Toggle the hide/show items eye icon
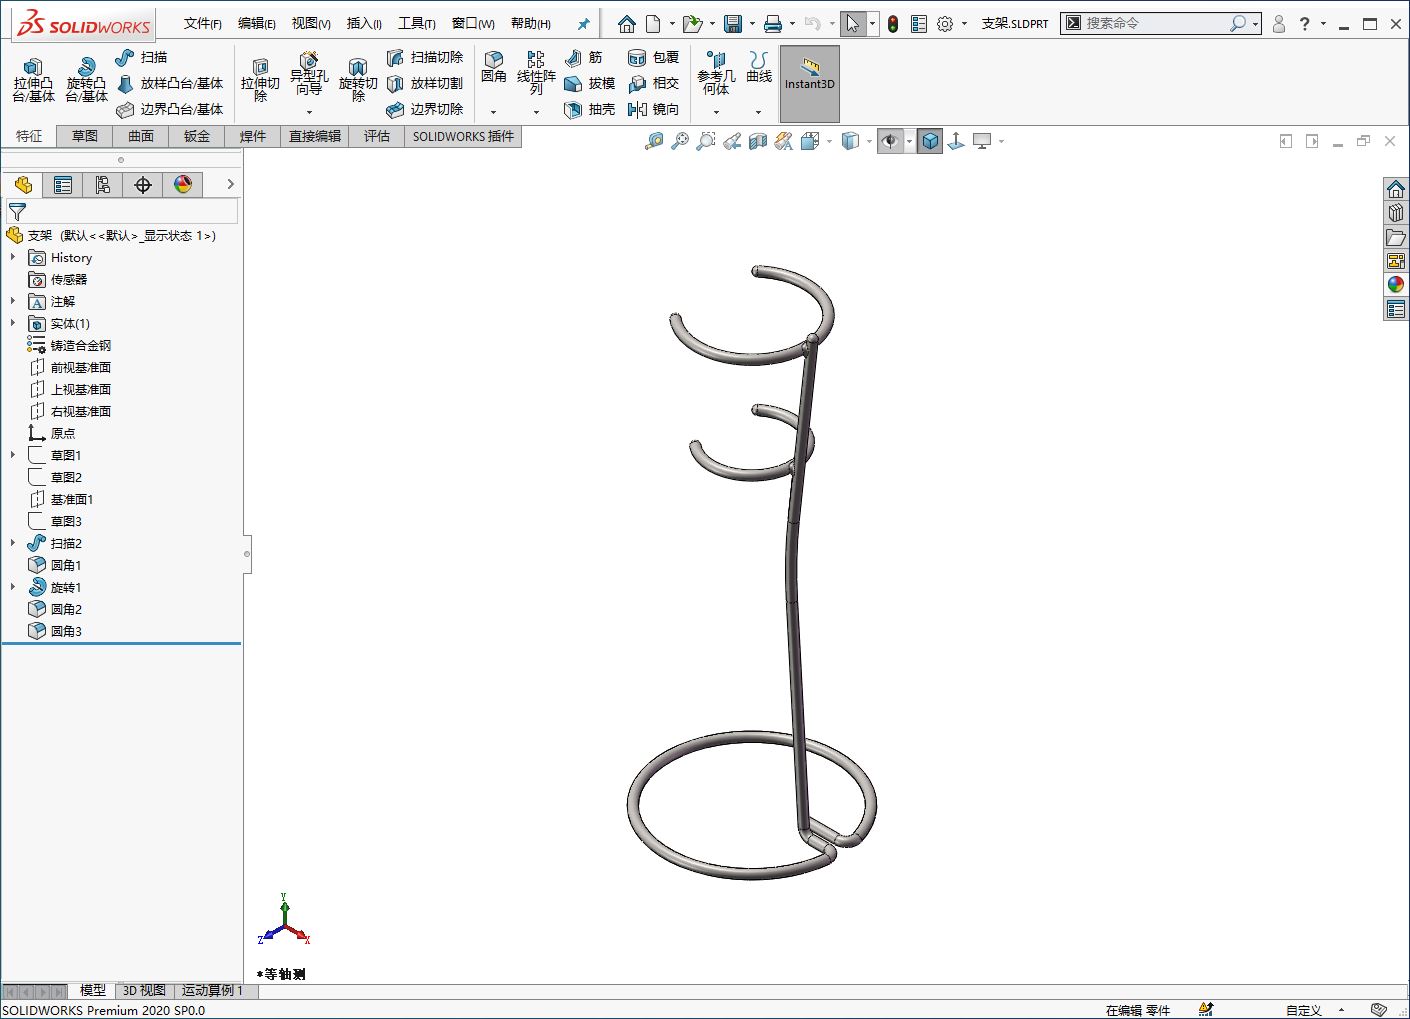 click(x=889, y=142)
